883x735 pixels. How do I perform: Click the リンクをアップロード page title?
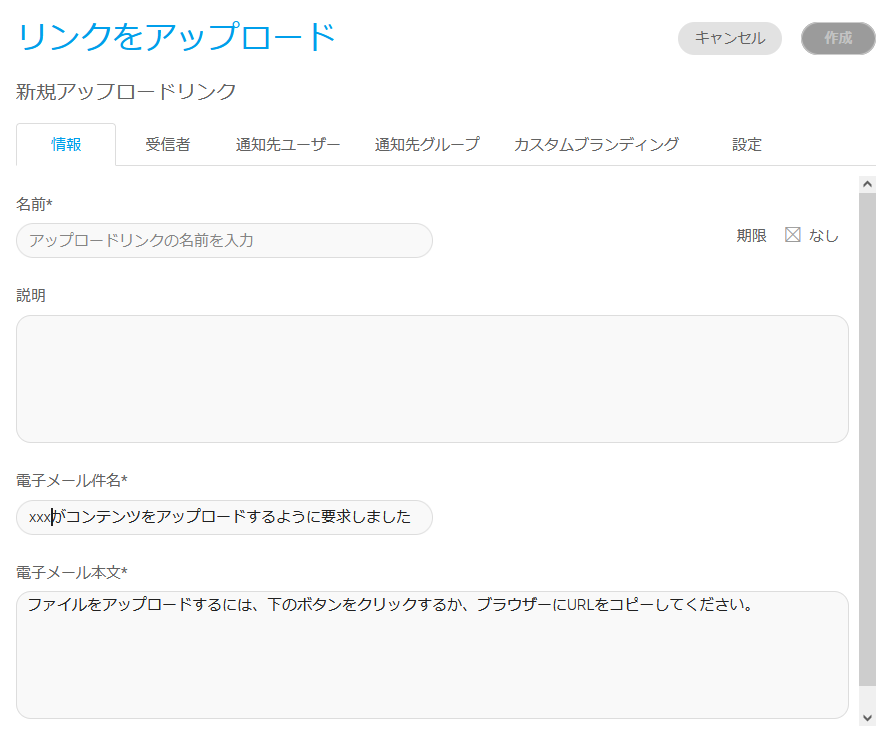click(177, 37)
